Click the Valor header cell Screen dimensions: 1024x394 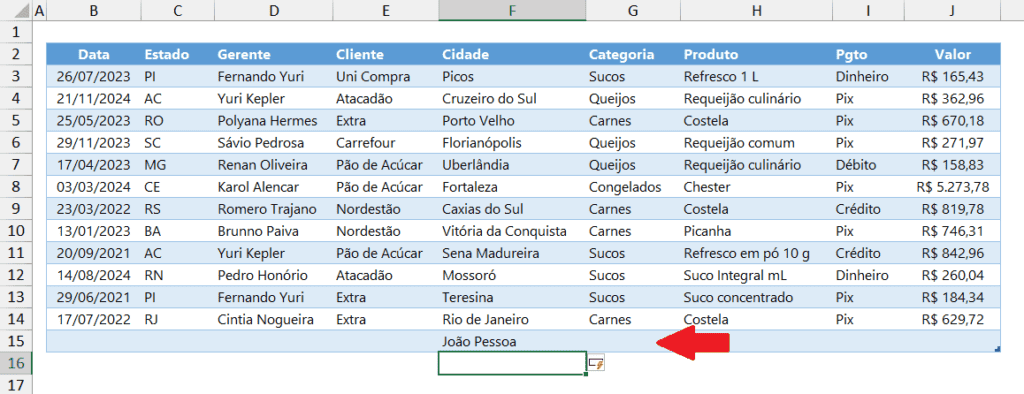pos(952,54)
